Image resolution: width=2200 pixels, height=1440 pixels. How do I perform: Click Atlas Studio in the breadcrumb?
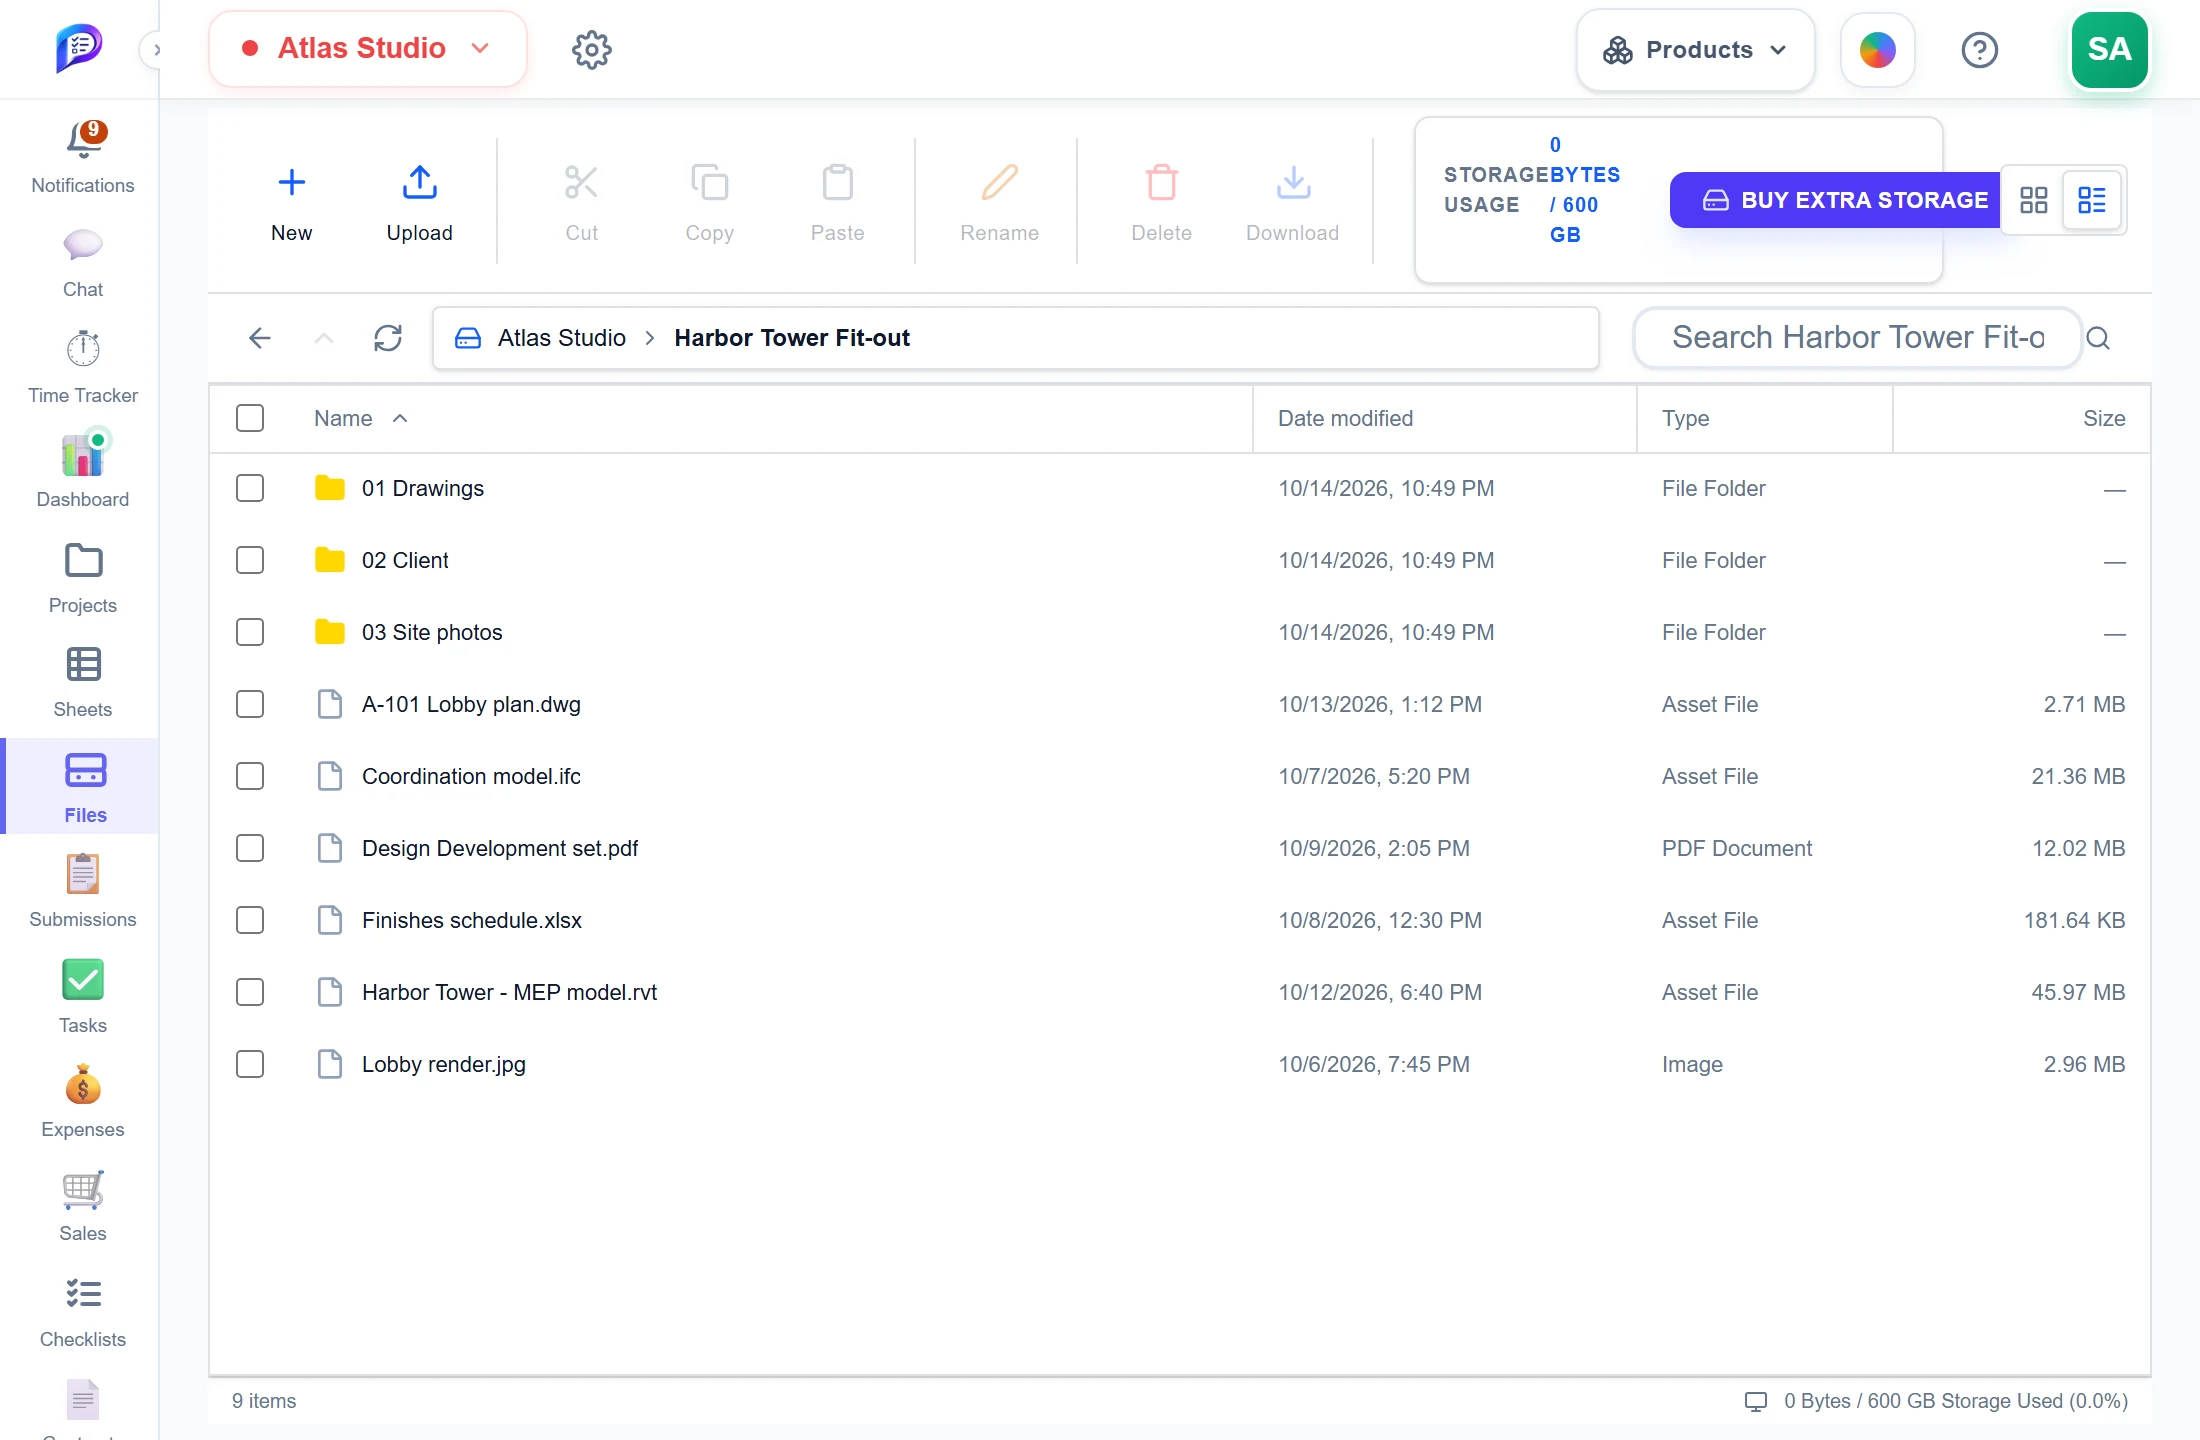point(562,338)
